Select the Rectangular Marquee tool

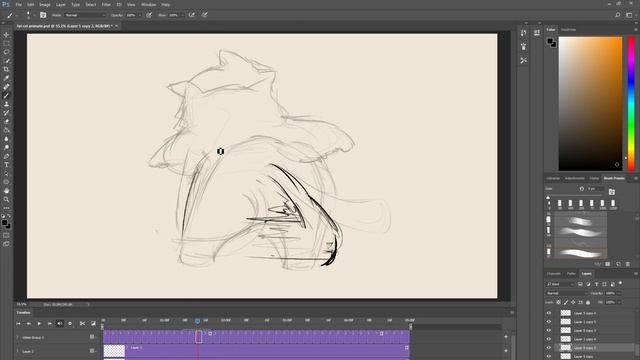point(6,43)
